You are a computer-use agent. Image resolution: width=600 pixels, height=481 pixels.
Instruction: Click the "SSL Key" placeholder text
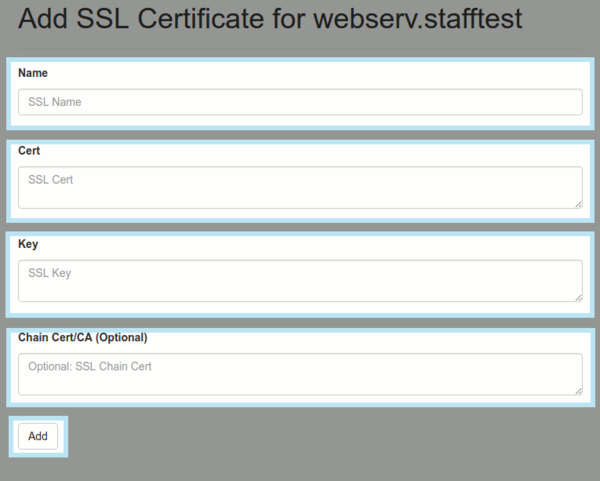coord(50,273)
